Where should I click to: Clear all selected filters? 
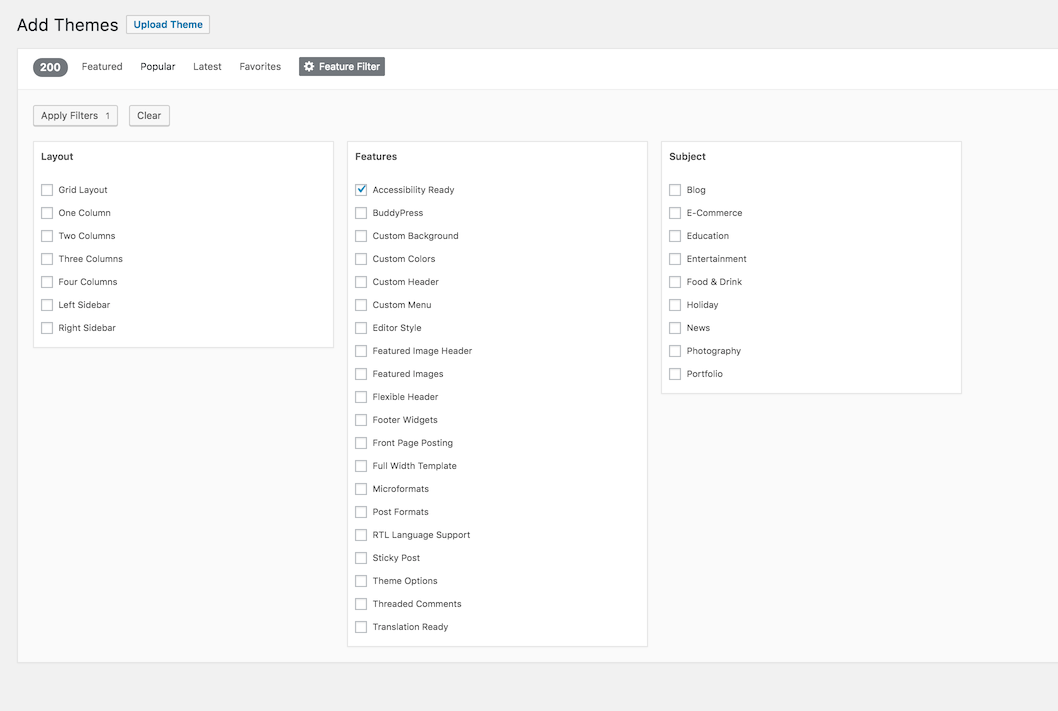(149, 115)
